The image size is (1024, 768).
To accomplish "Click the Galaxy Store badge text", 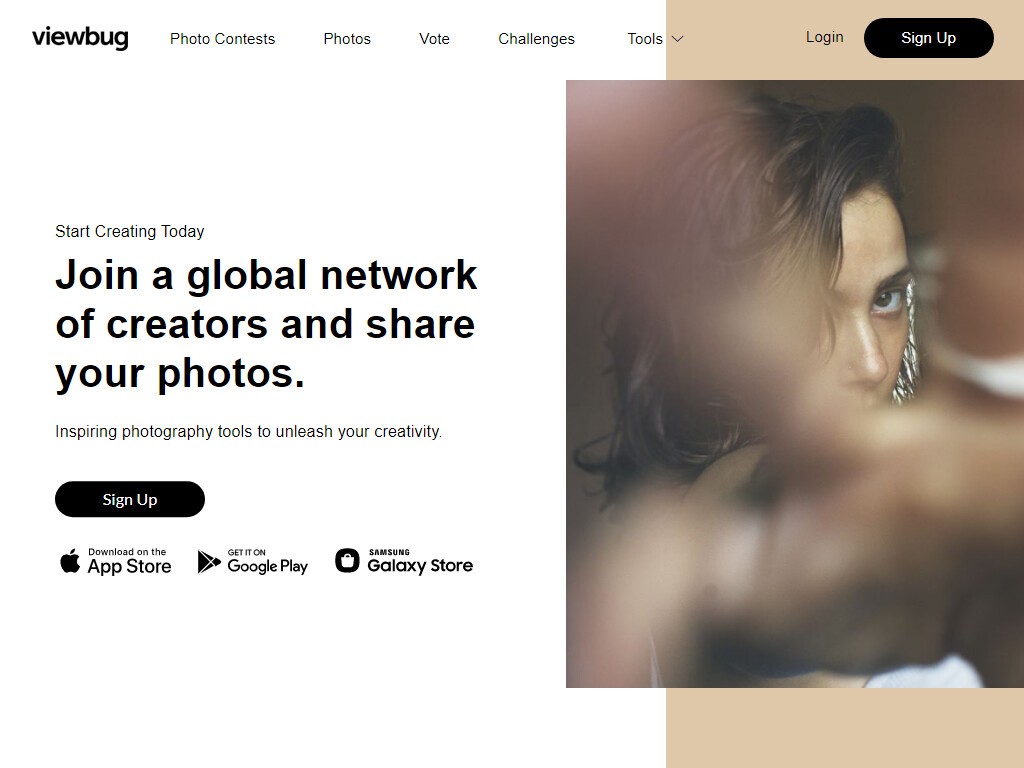I will pos(420,562).
